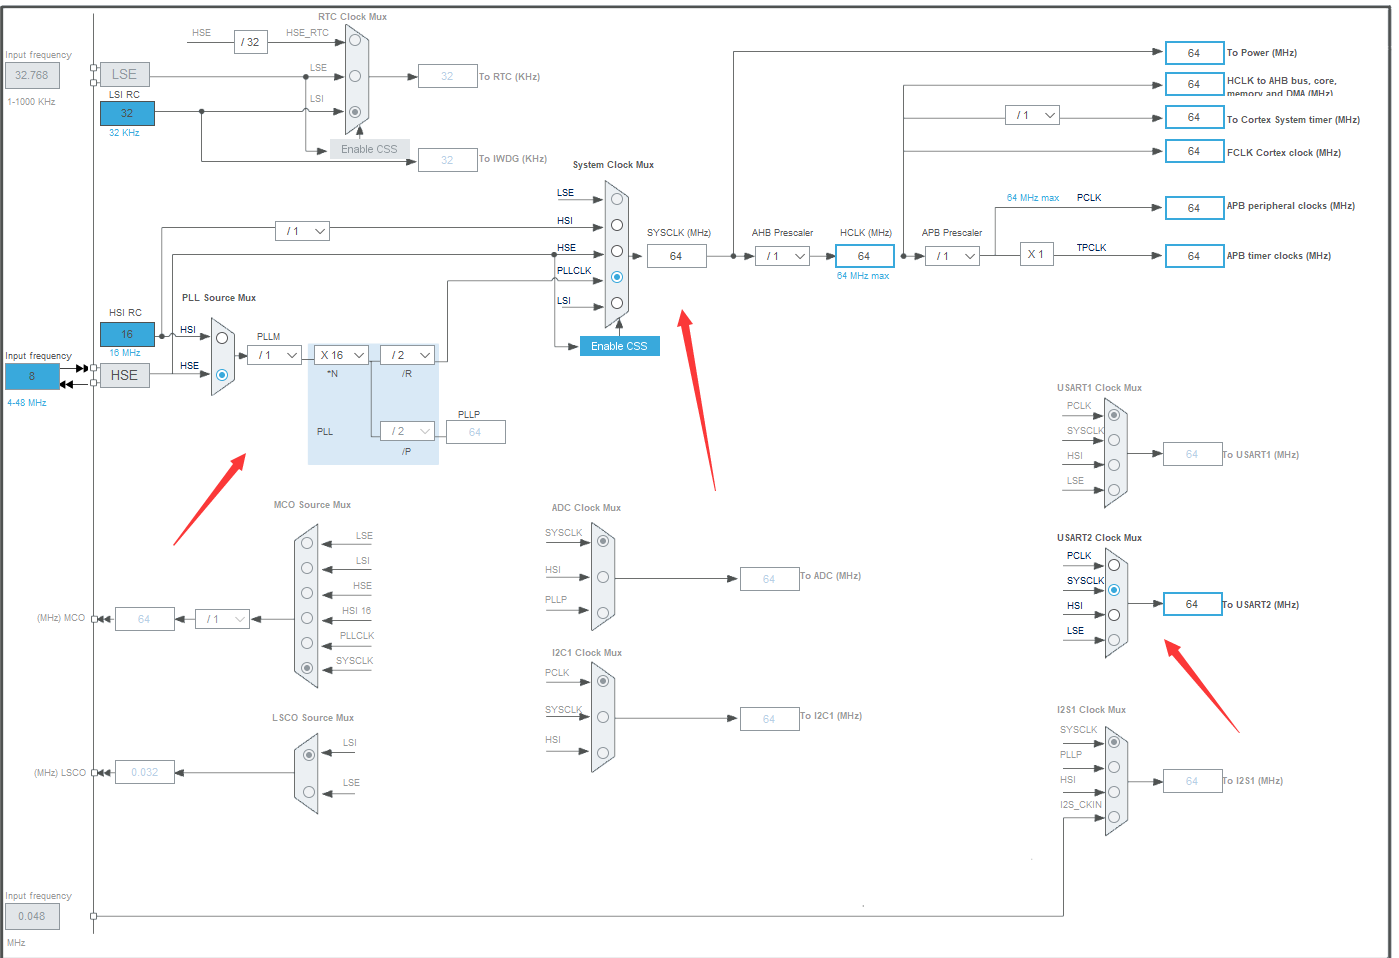The height and width of the screenshot is (958, 1399).
Task: Select HSI in System Clock Mux
Action: tap(617, 225)
